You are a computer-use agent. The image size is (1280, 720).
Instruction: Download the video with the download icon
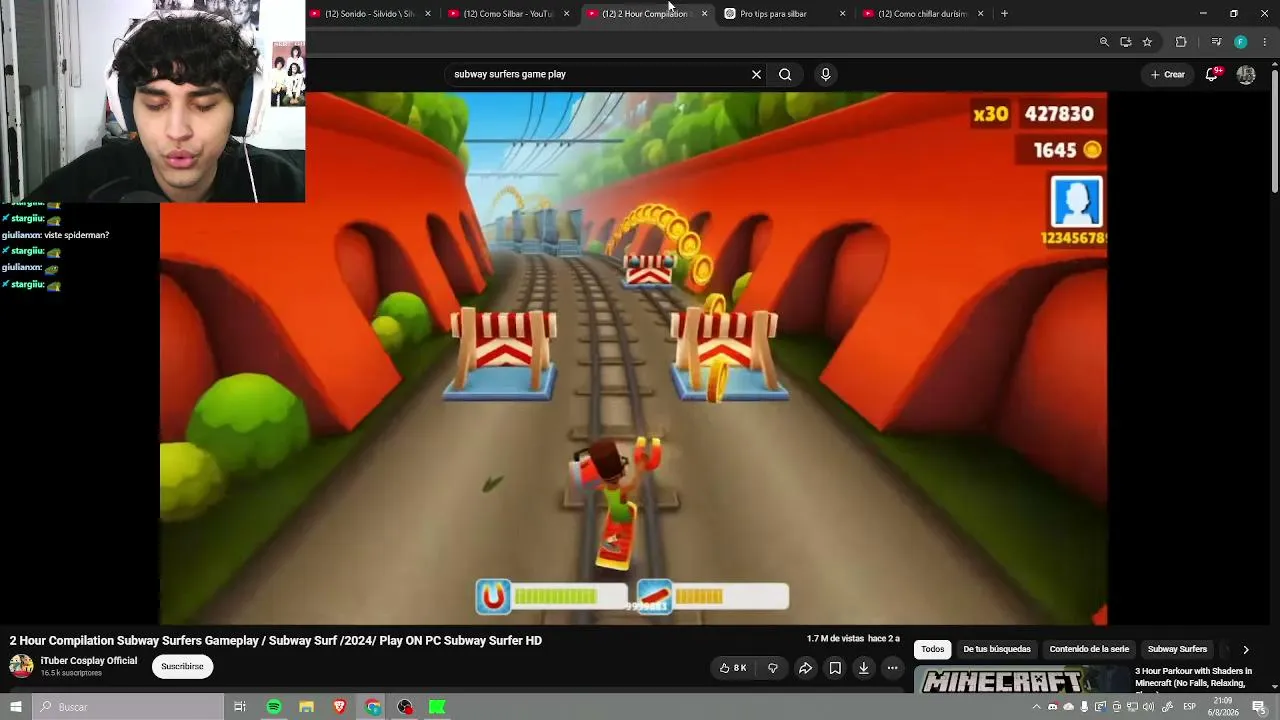(x=863, y=668)
